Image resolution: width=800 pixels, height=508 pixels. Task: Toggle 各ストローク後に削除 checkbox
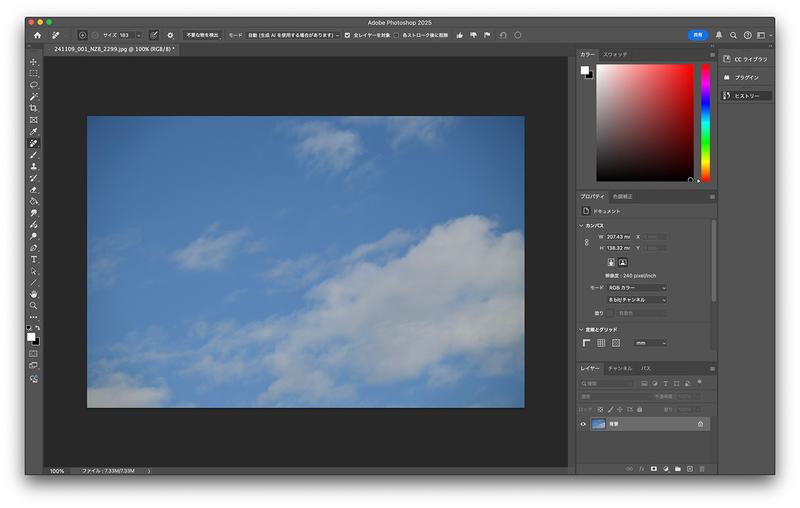coord(396,35)
